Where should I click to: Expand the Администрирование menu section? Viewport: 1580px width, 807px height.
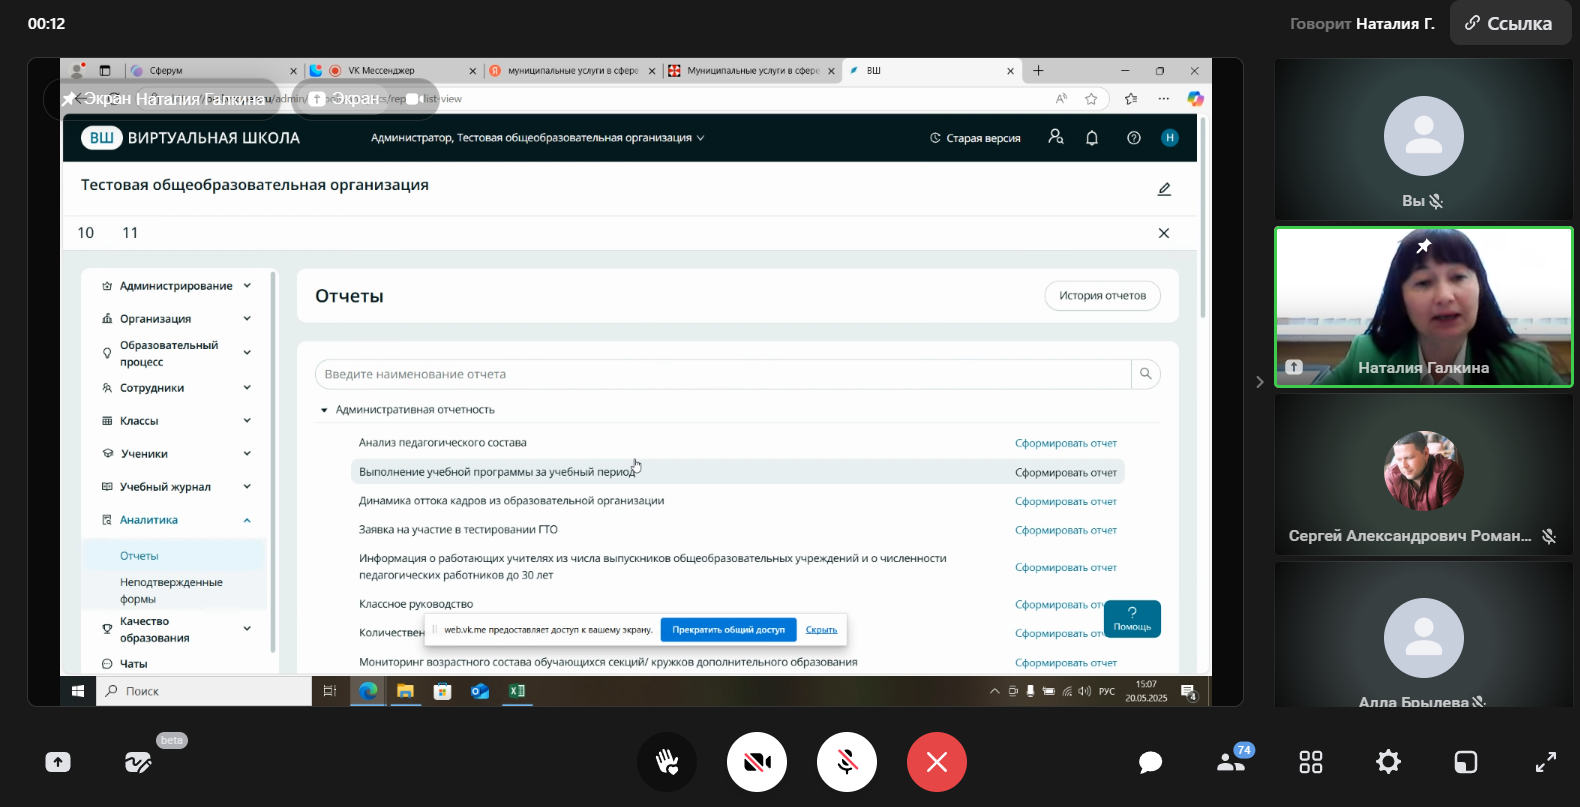pyautogui.click(x=176, y=286)
